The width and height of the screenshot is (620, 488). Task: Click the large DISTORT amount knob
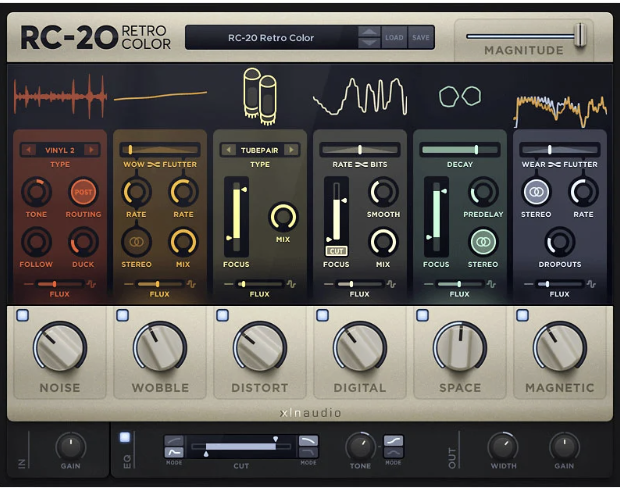pyautogui.click(x=260, y=347)
